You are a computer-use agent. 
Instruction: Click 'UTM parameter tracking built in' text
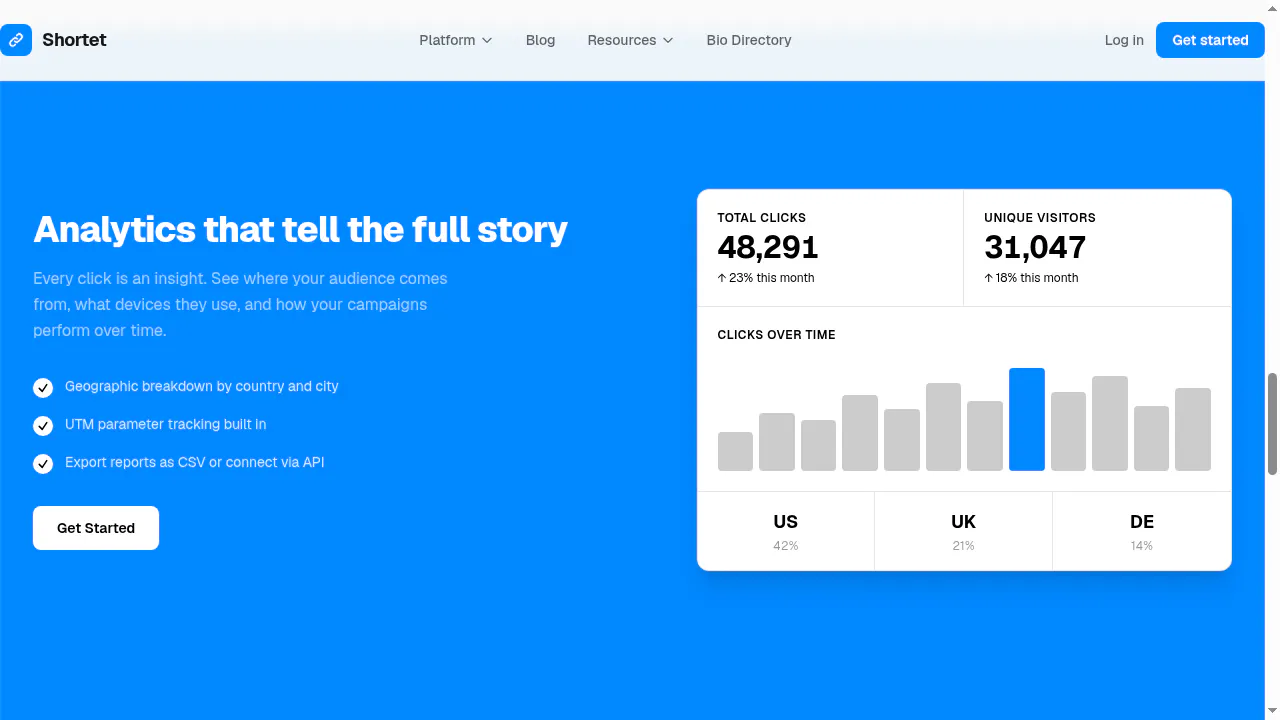point(166,424)
